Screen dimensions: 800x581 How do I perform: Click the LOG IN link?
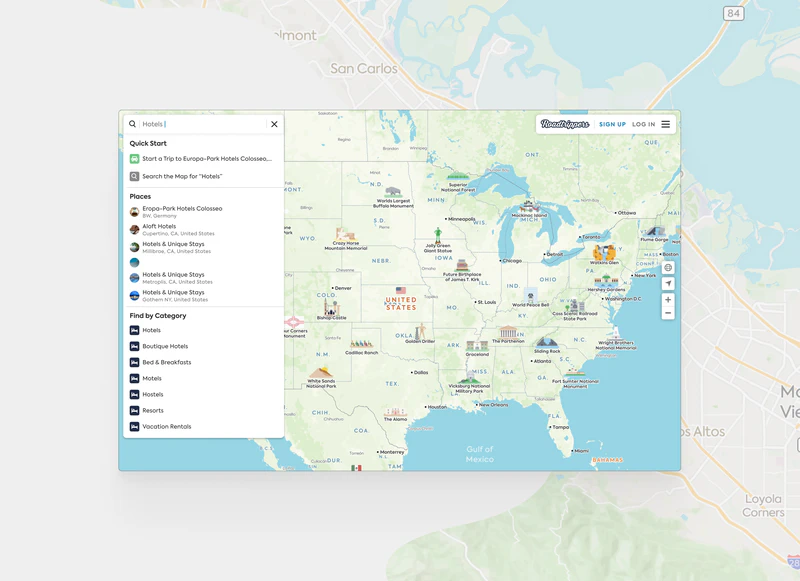[643, 124]
